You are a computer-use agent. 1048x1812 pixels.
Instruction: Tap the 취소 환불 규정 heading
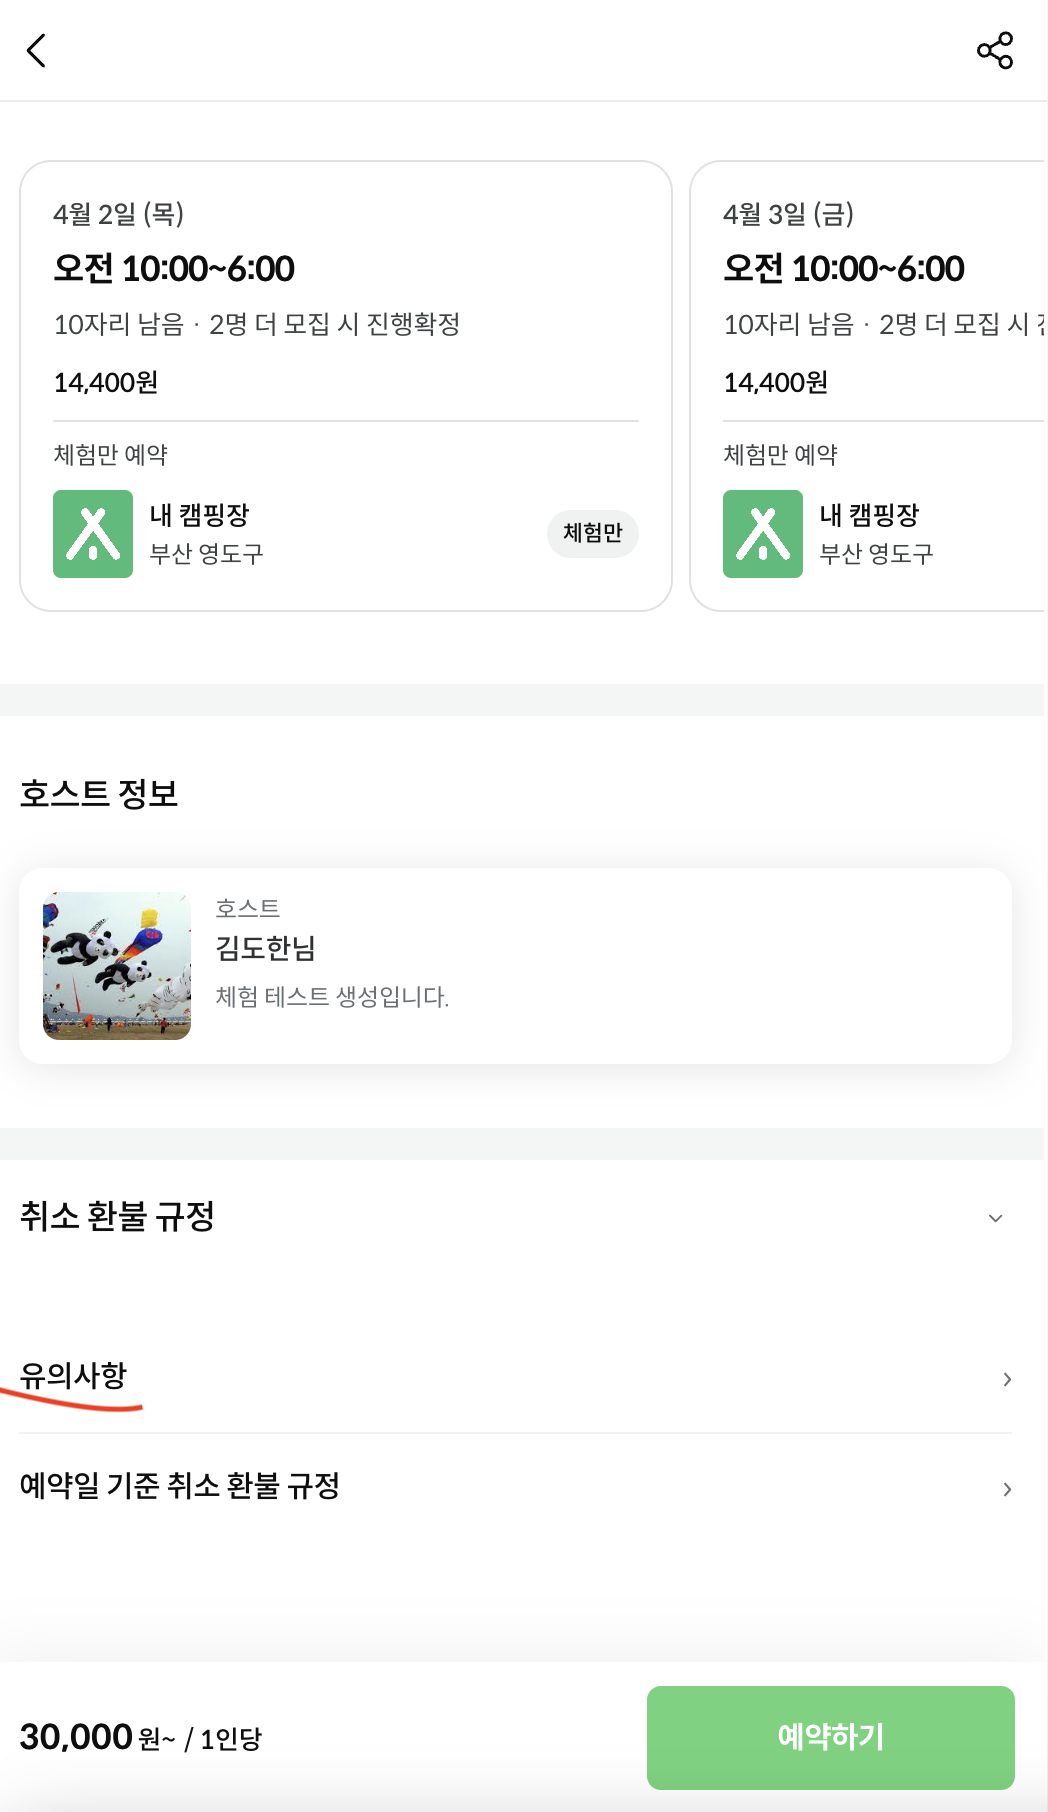point(118,1217)
